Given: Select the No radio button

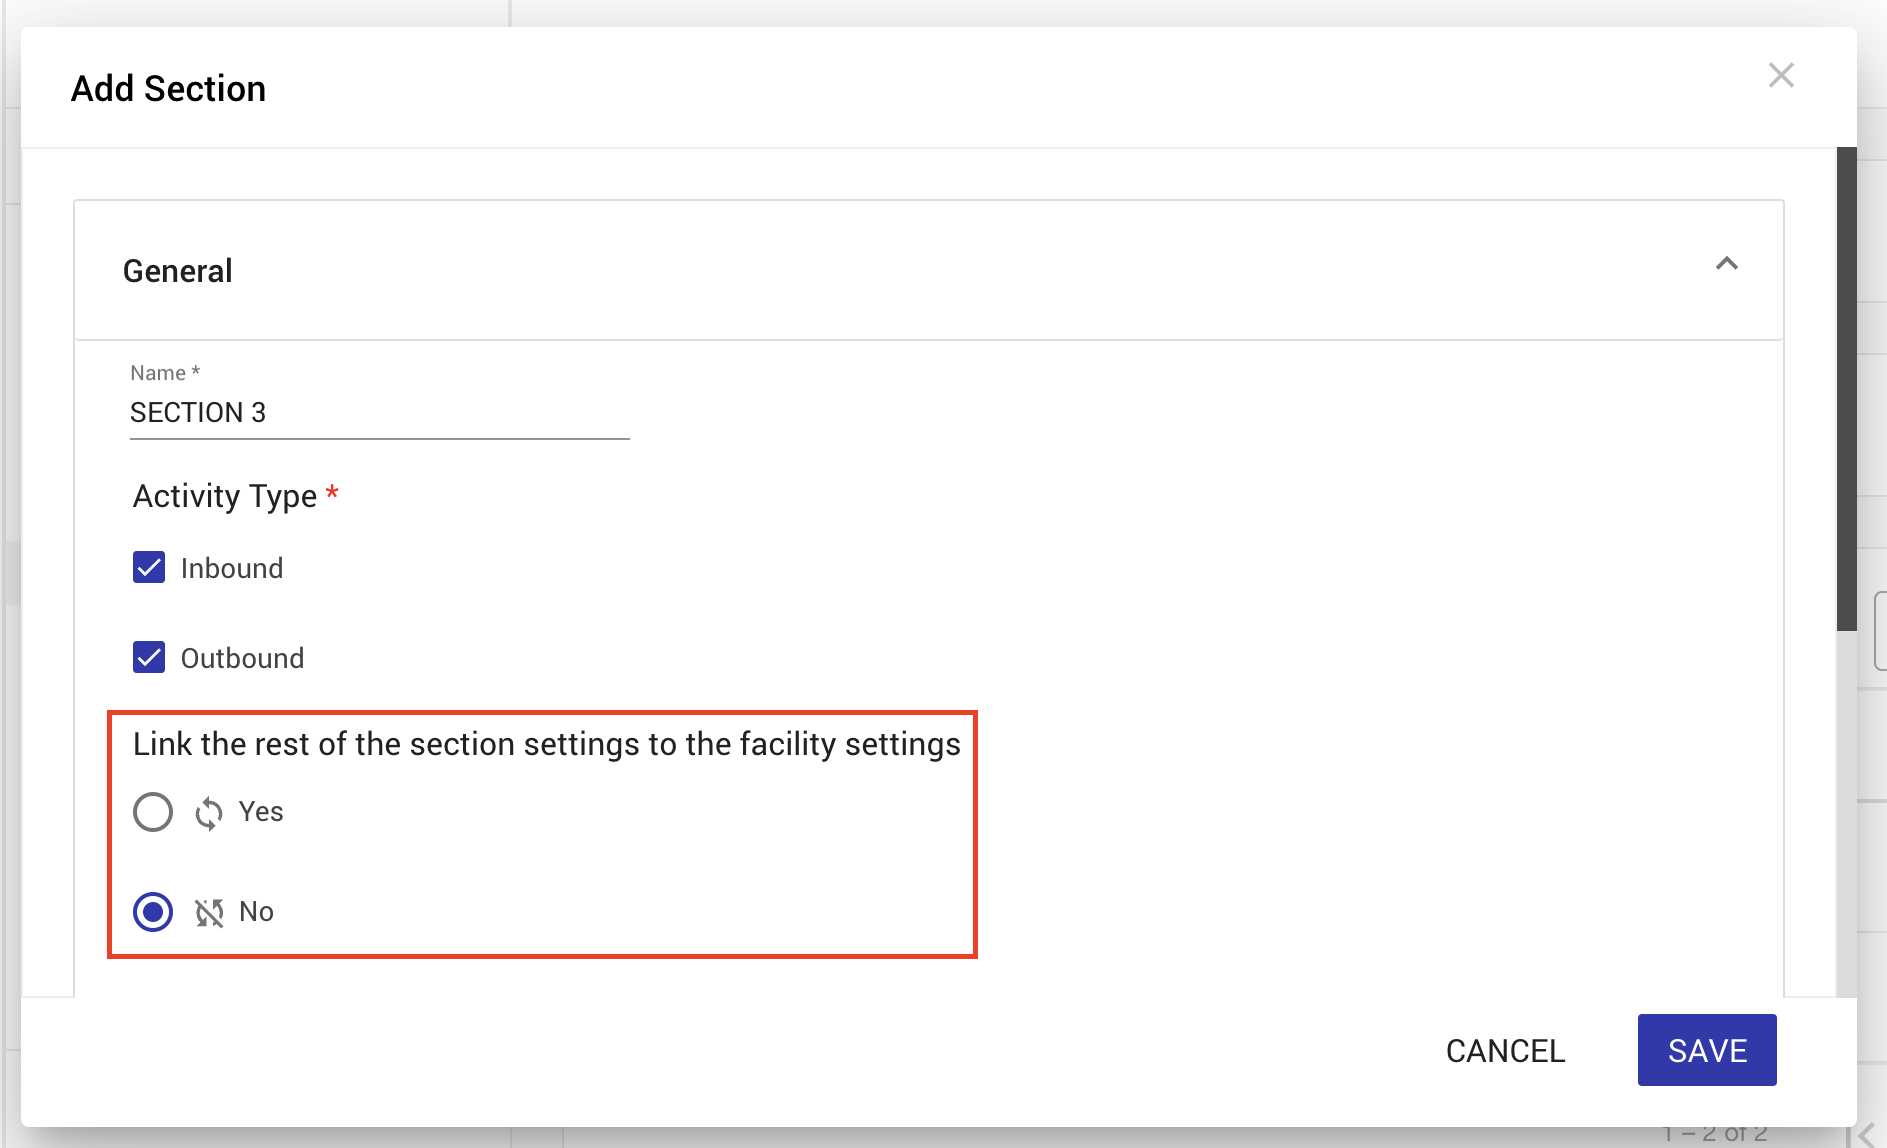Looking at the screenshot, I should [153, 912].
